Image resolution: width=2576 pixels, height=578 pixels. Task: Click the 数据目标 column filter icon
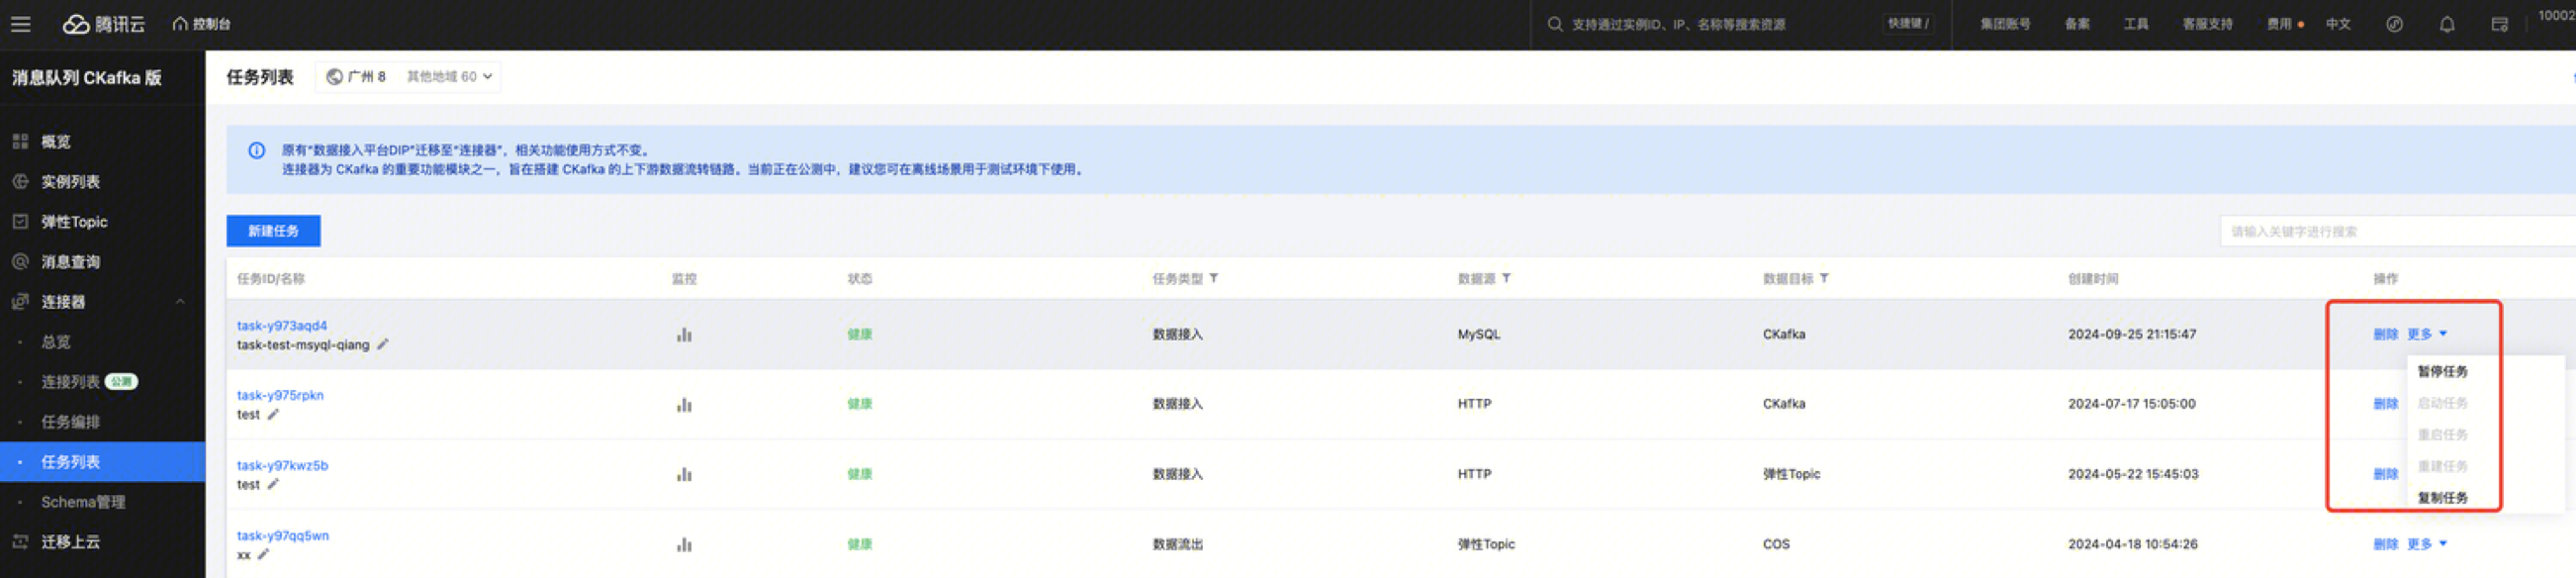coord(1824,278)
